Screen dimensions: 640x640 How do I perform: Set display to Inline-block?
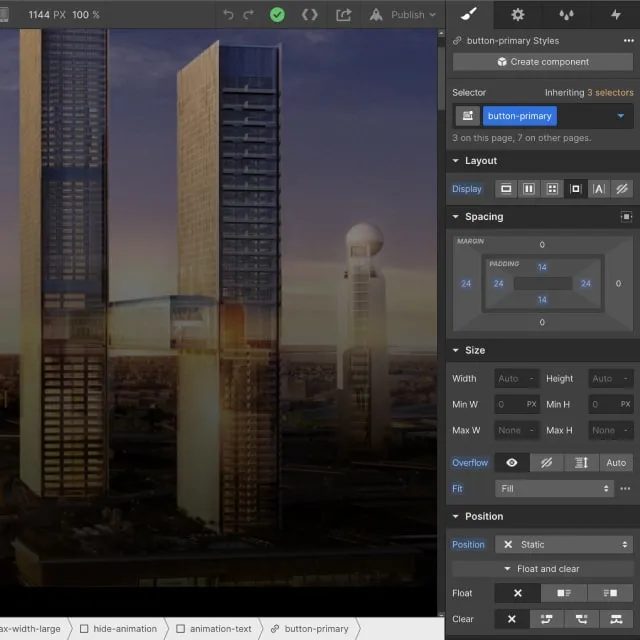point(575,189)
